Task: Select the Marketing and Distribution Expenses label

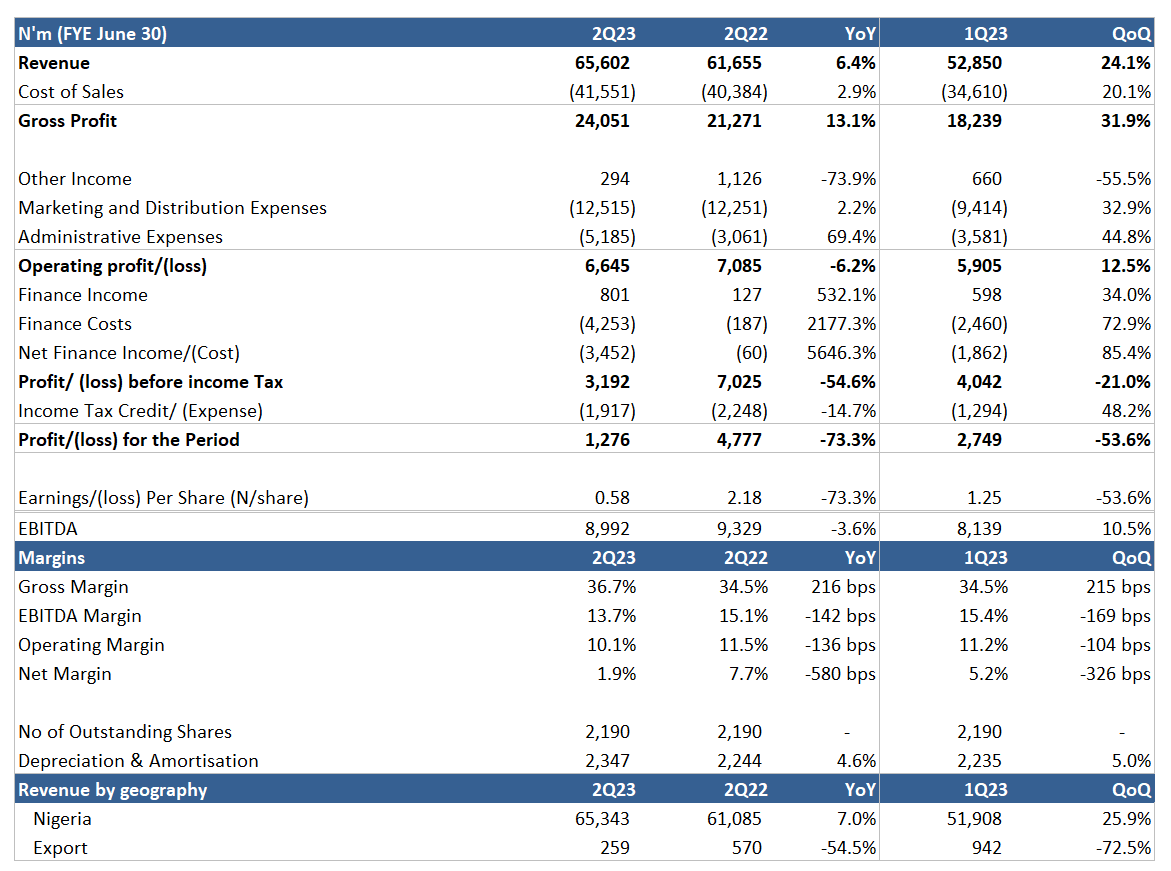Action: [x=172, y=208]
